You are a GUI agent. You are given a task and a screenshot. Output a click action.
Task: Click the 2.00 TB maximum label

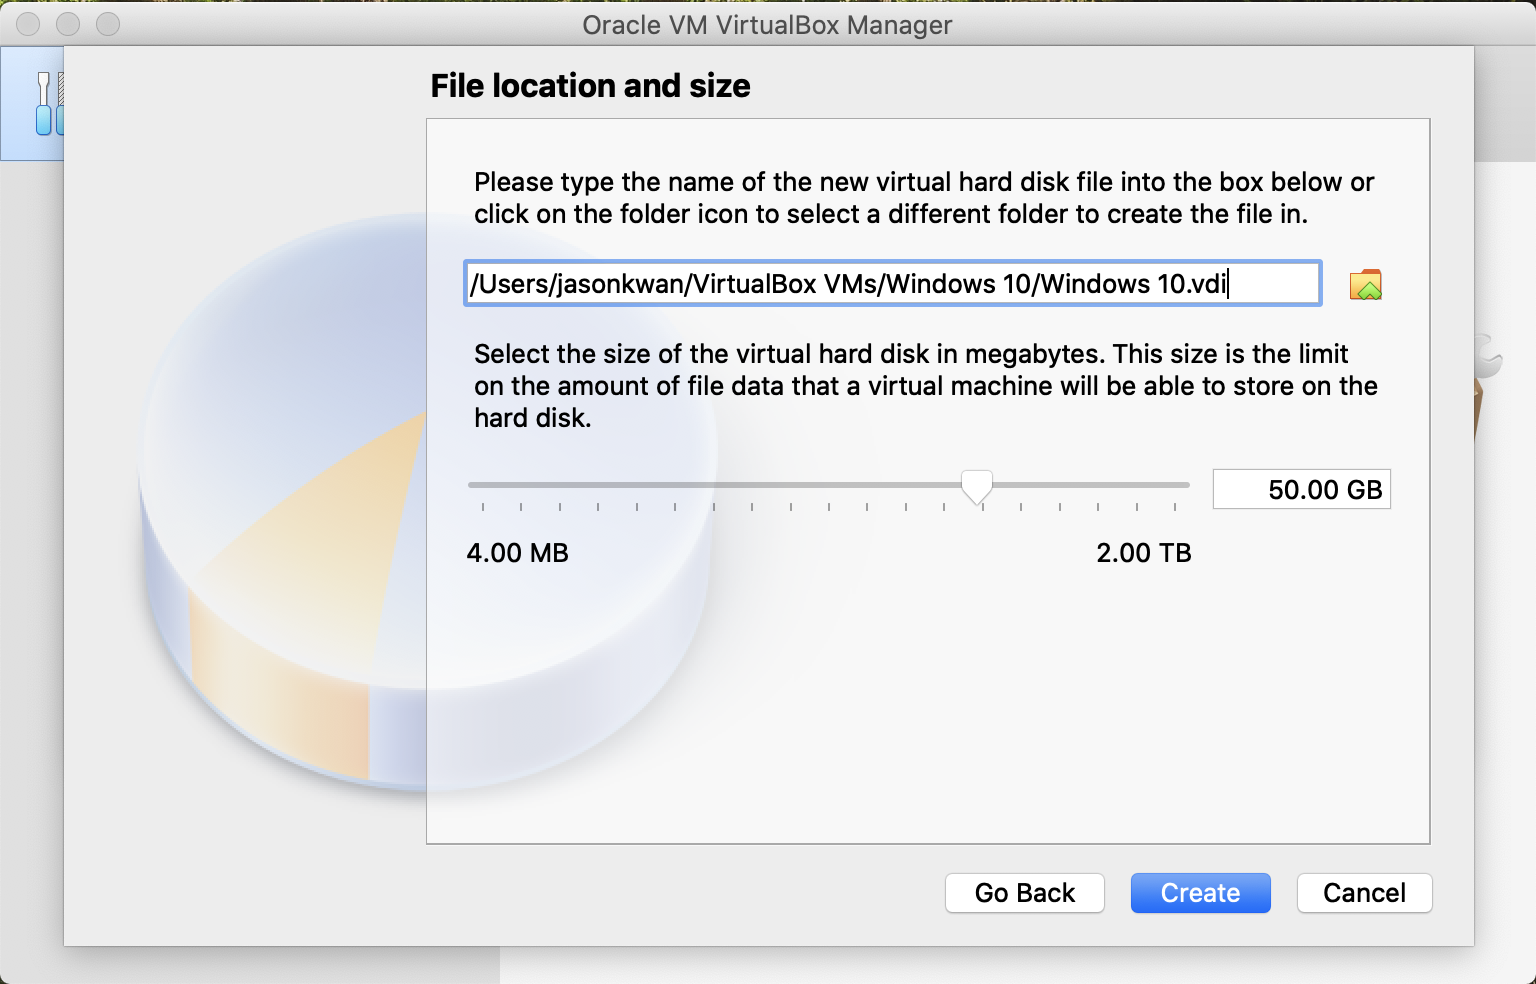click(1144, 553)
